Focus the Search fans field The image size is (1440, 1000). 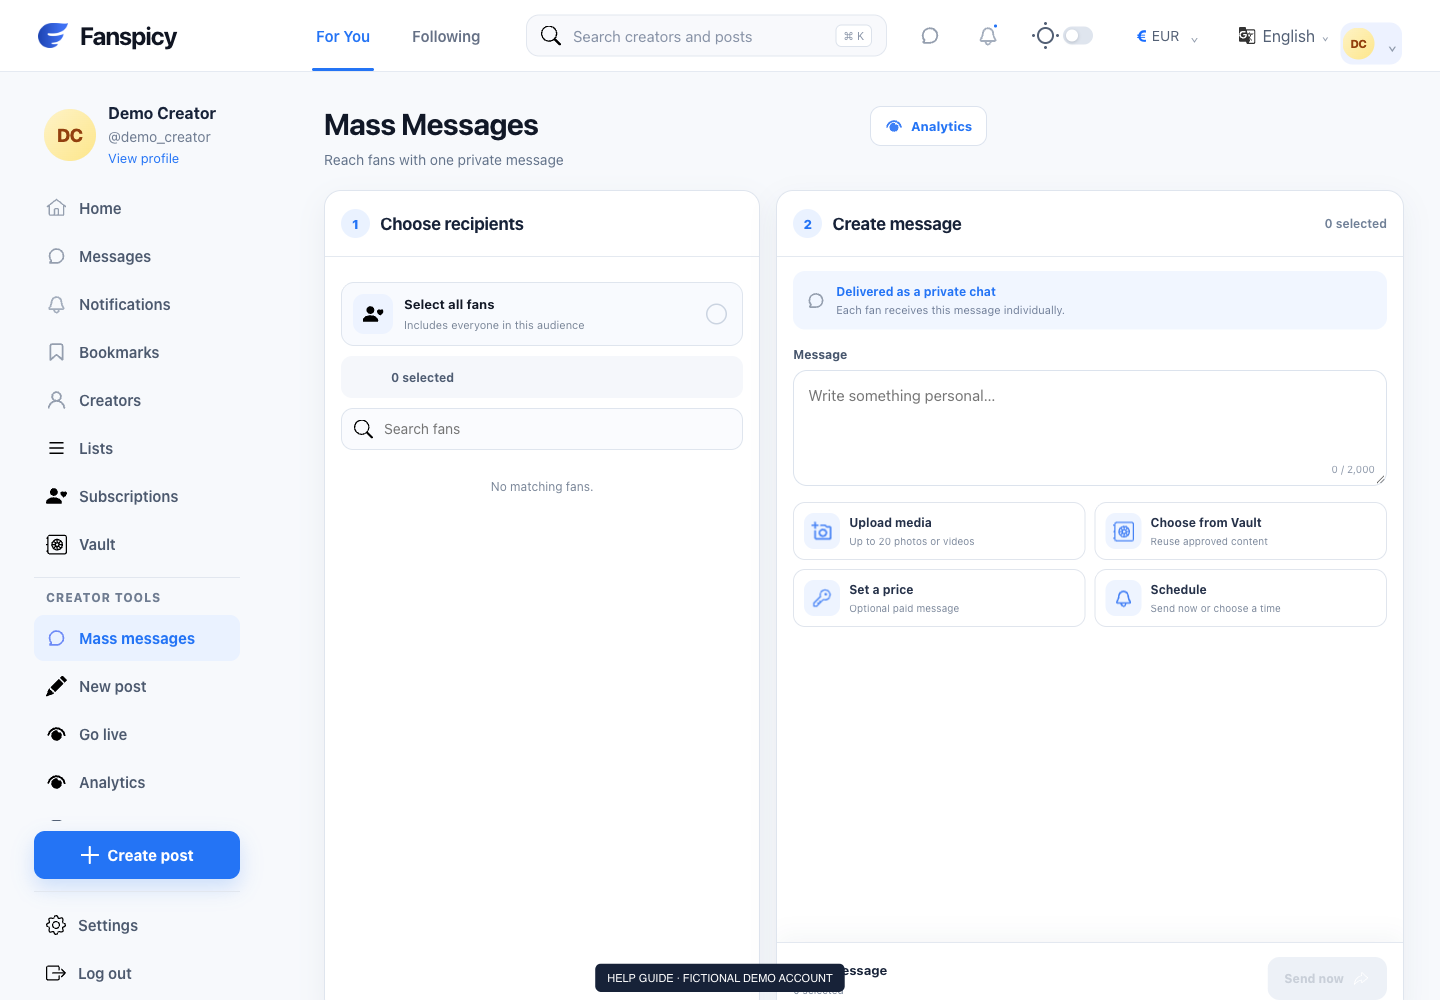click(x=542, y=429)
